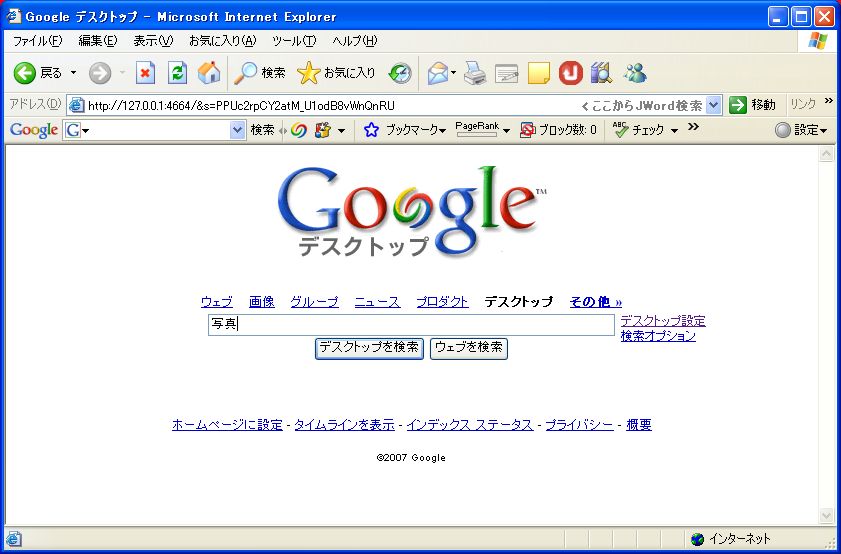The height and width of the screenshot is (554, 841).
Task: Click the yellow note icon in toolbar
Action: tap(539, 73)
